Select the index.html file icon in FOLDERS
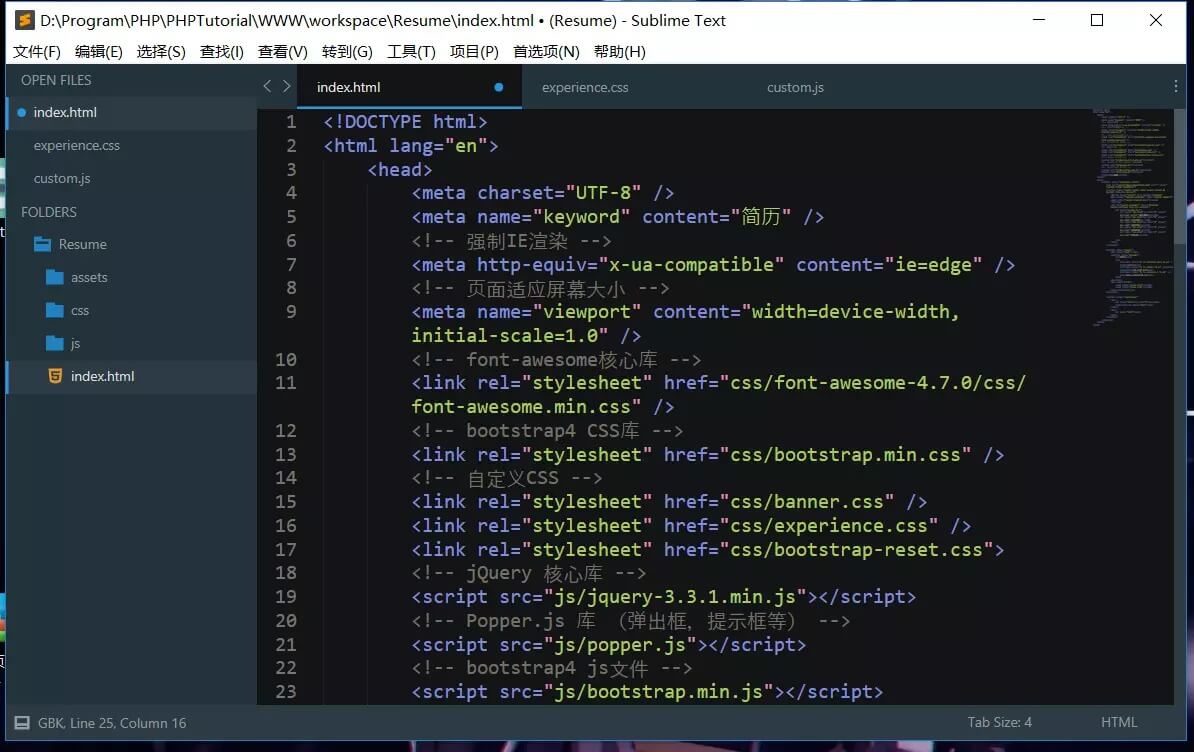Screen dimensions: 1194x752 [x=55, y=376]
